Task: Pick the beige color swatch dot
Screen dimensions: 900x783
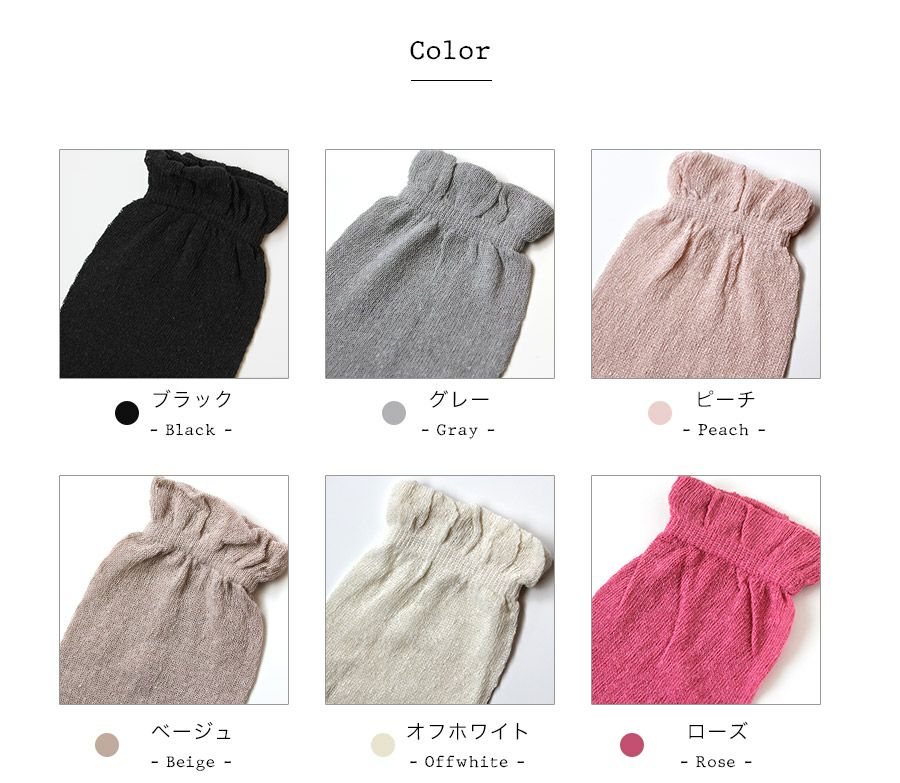Action: point(107,745)
